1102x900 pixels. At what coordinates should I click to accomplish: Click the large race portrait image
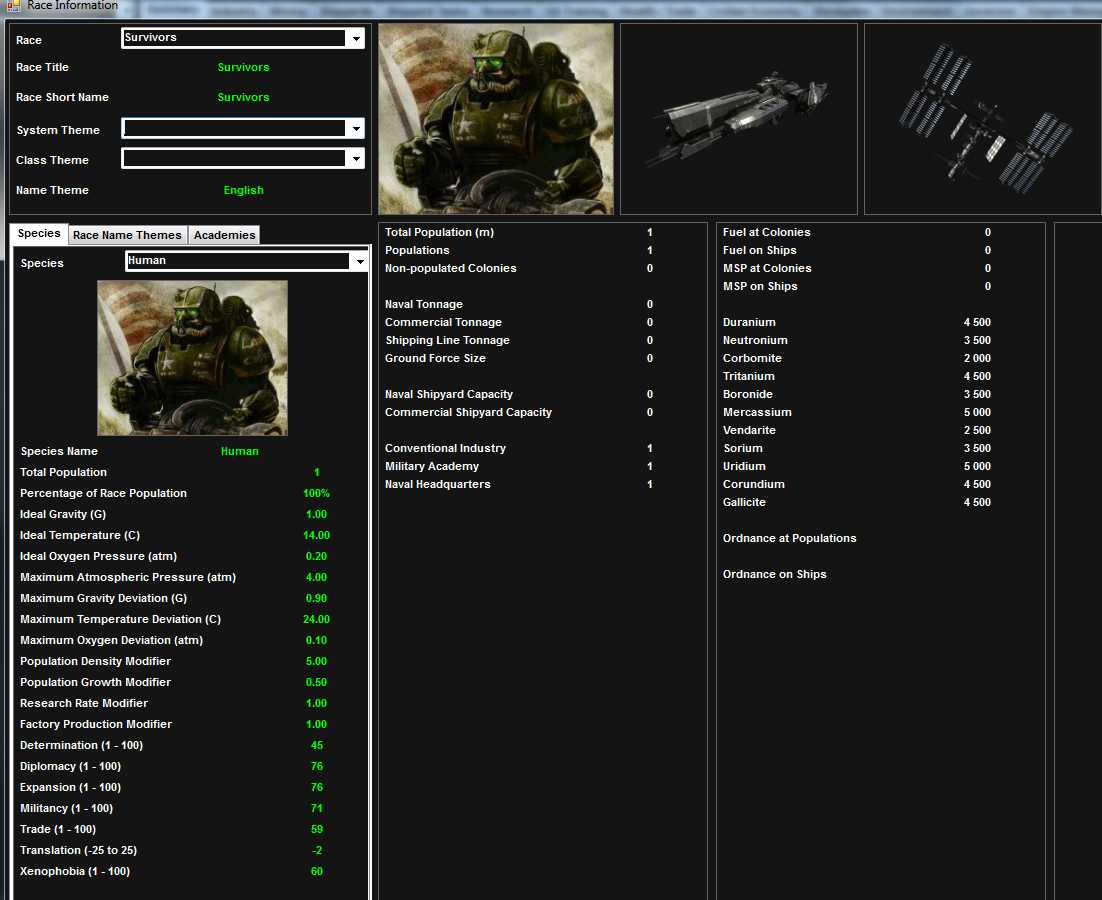tap(496, 119)
